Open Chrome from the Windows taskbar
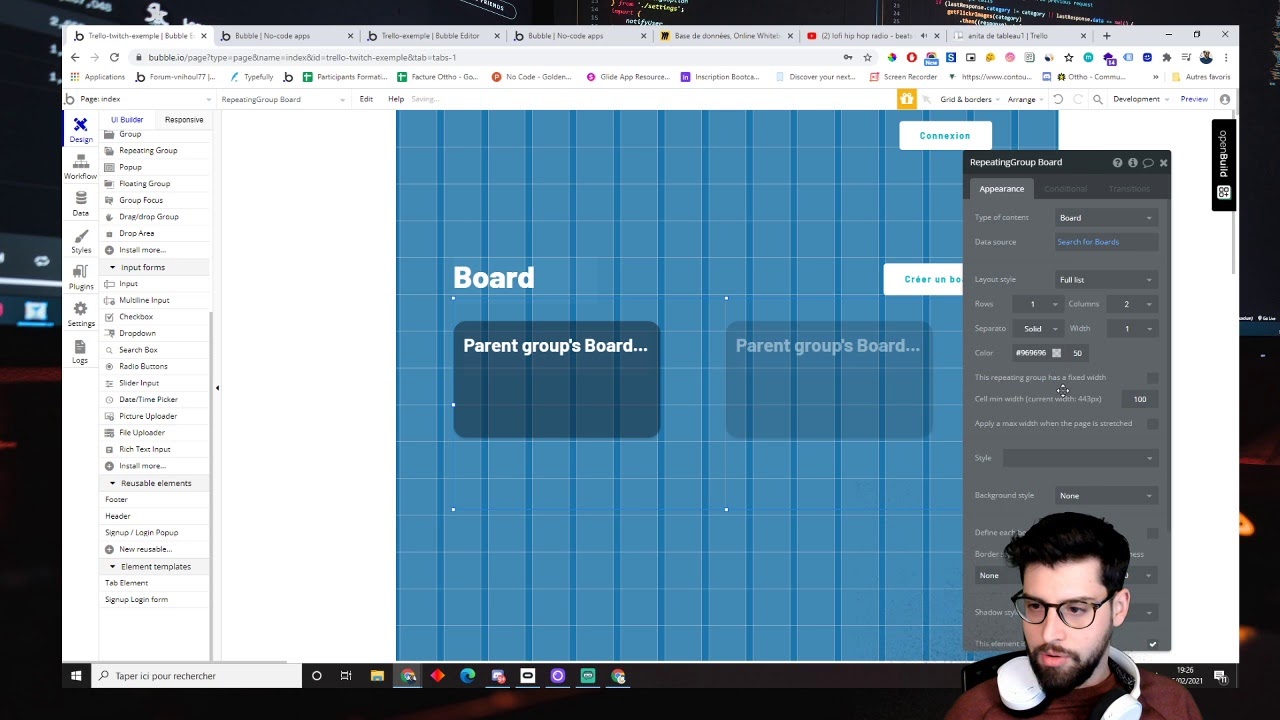 pyautogui.click(x=409, y=676)
